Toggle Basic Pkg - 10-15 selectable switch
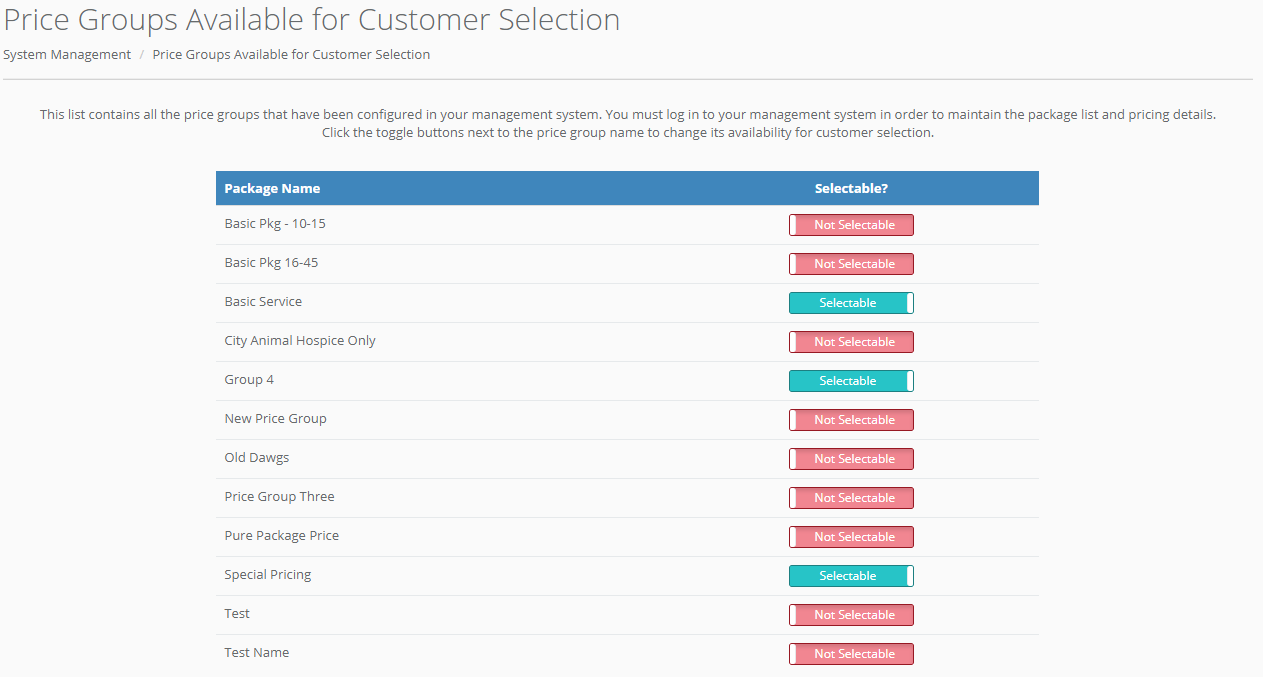 (851, 225)
